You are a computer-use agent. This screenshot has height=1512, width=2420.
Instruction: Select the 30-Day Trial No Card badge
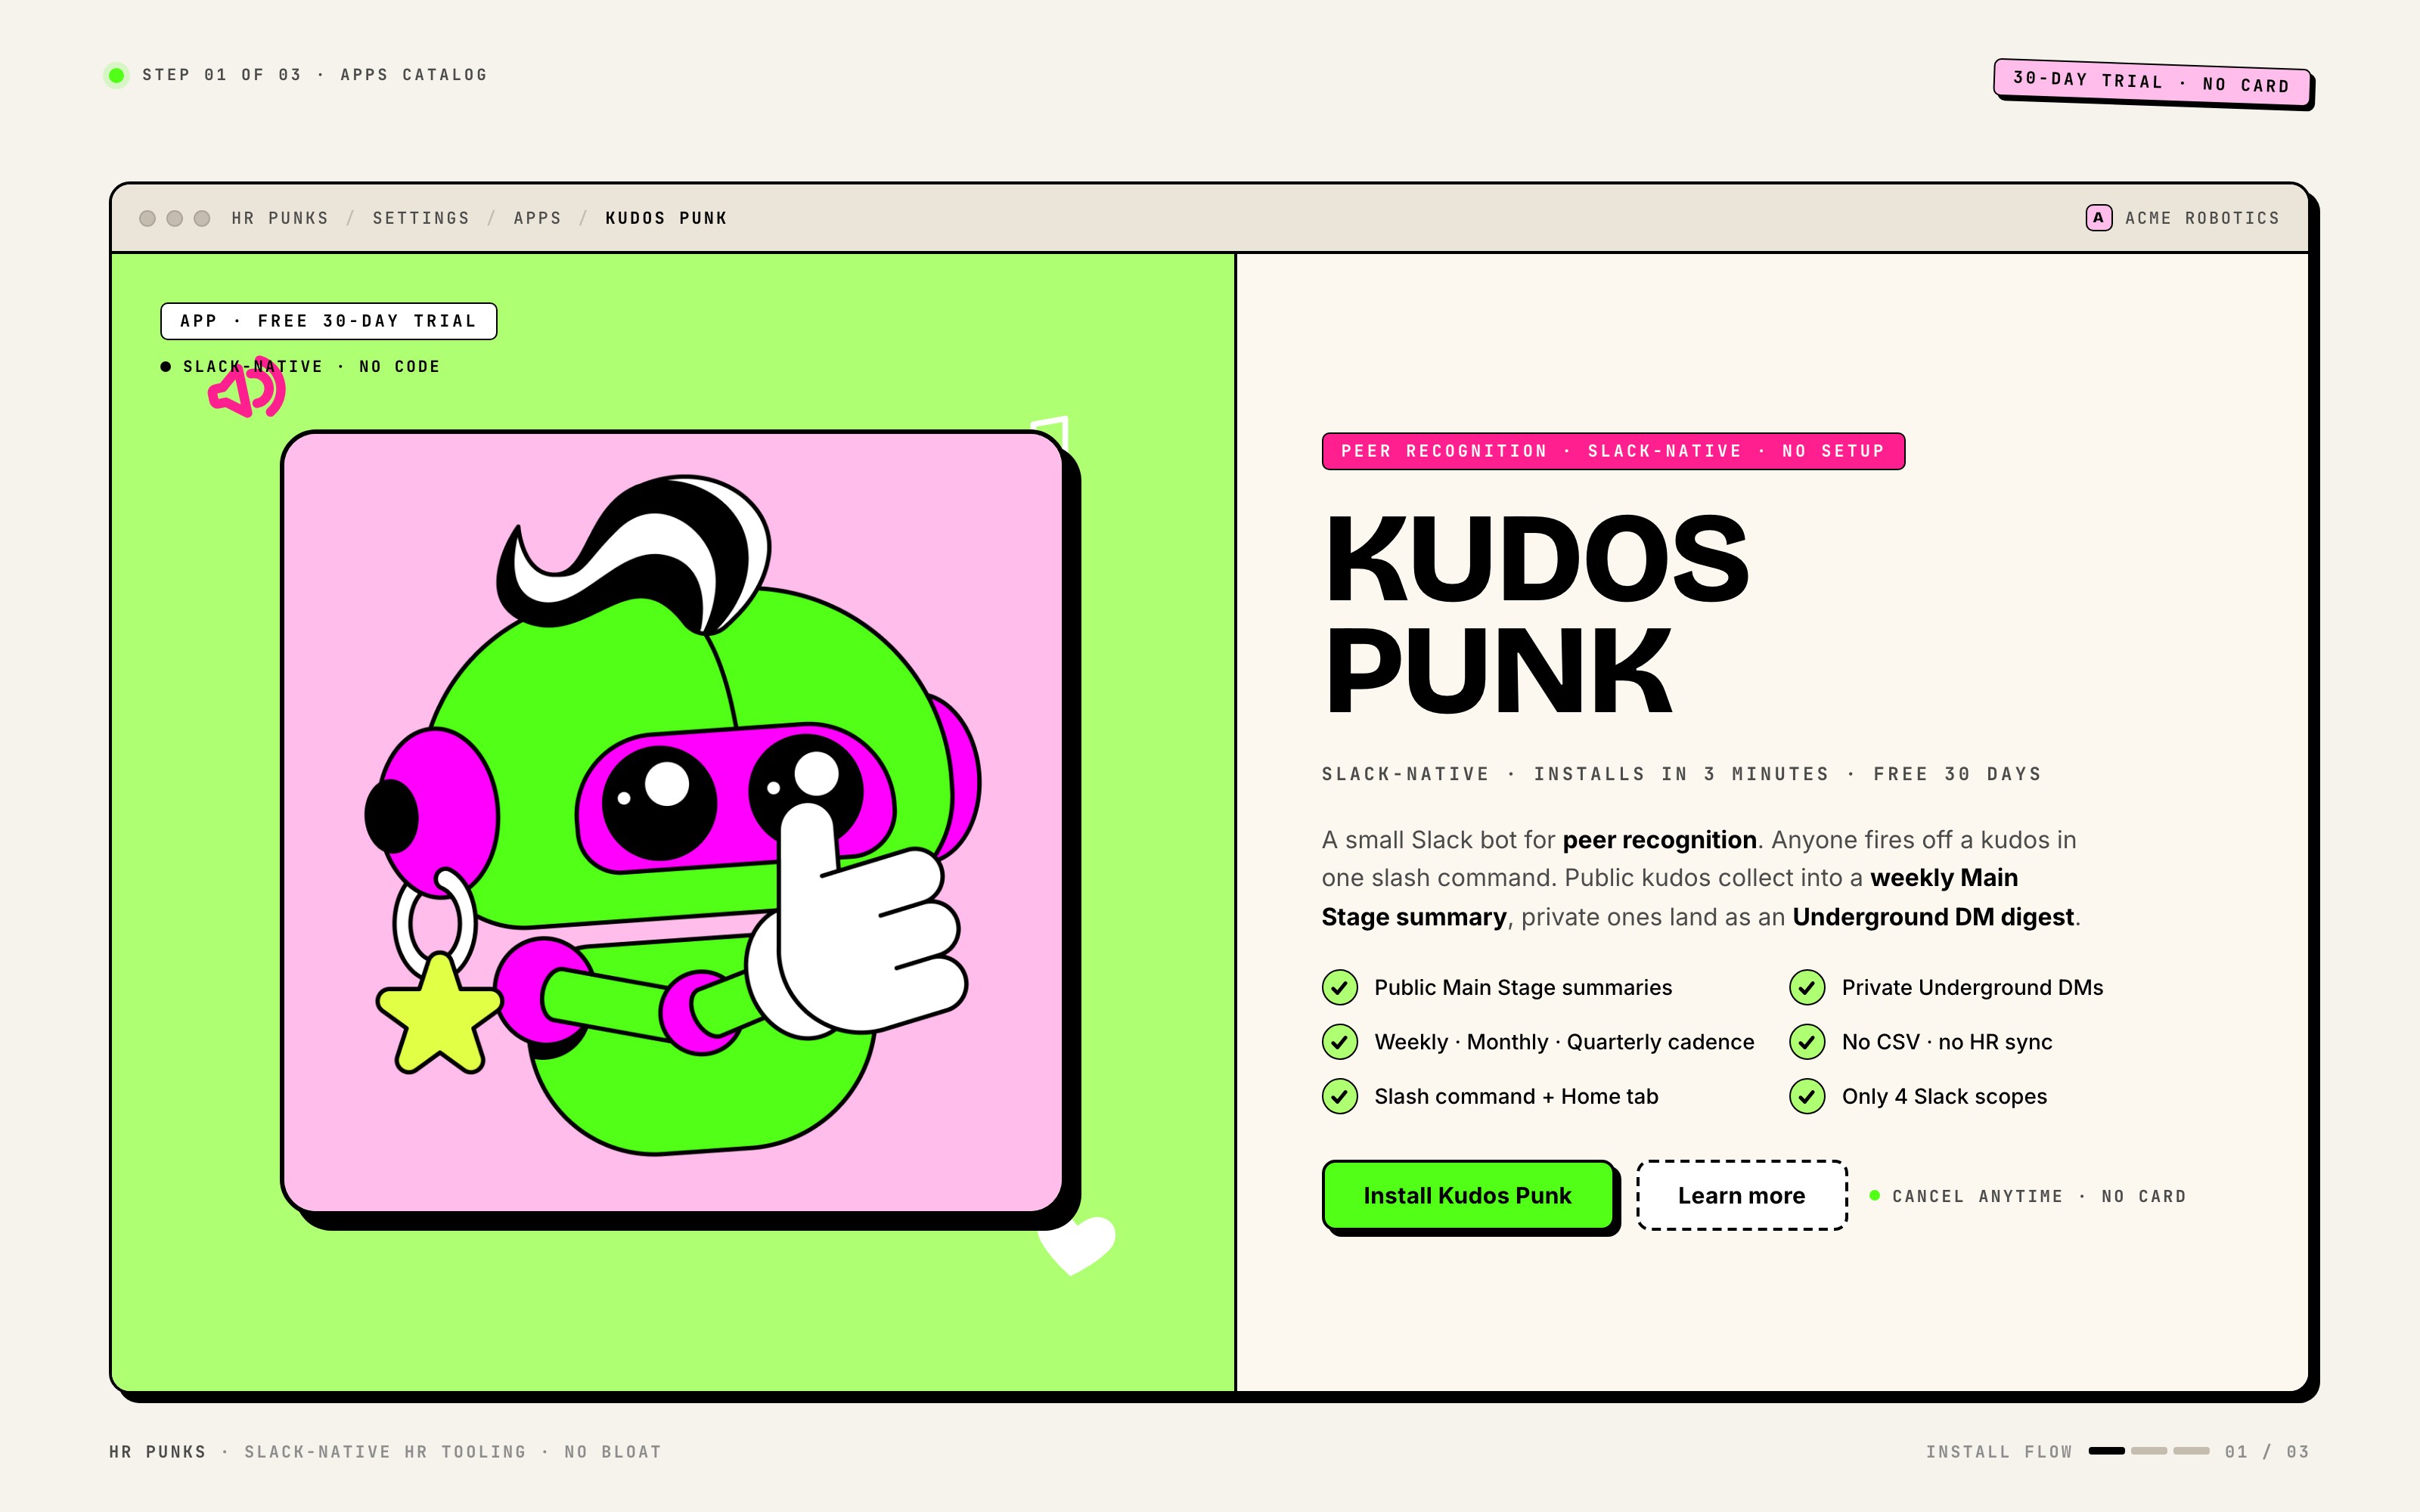coord(2151,82)
